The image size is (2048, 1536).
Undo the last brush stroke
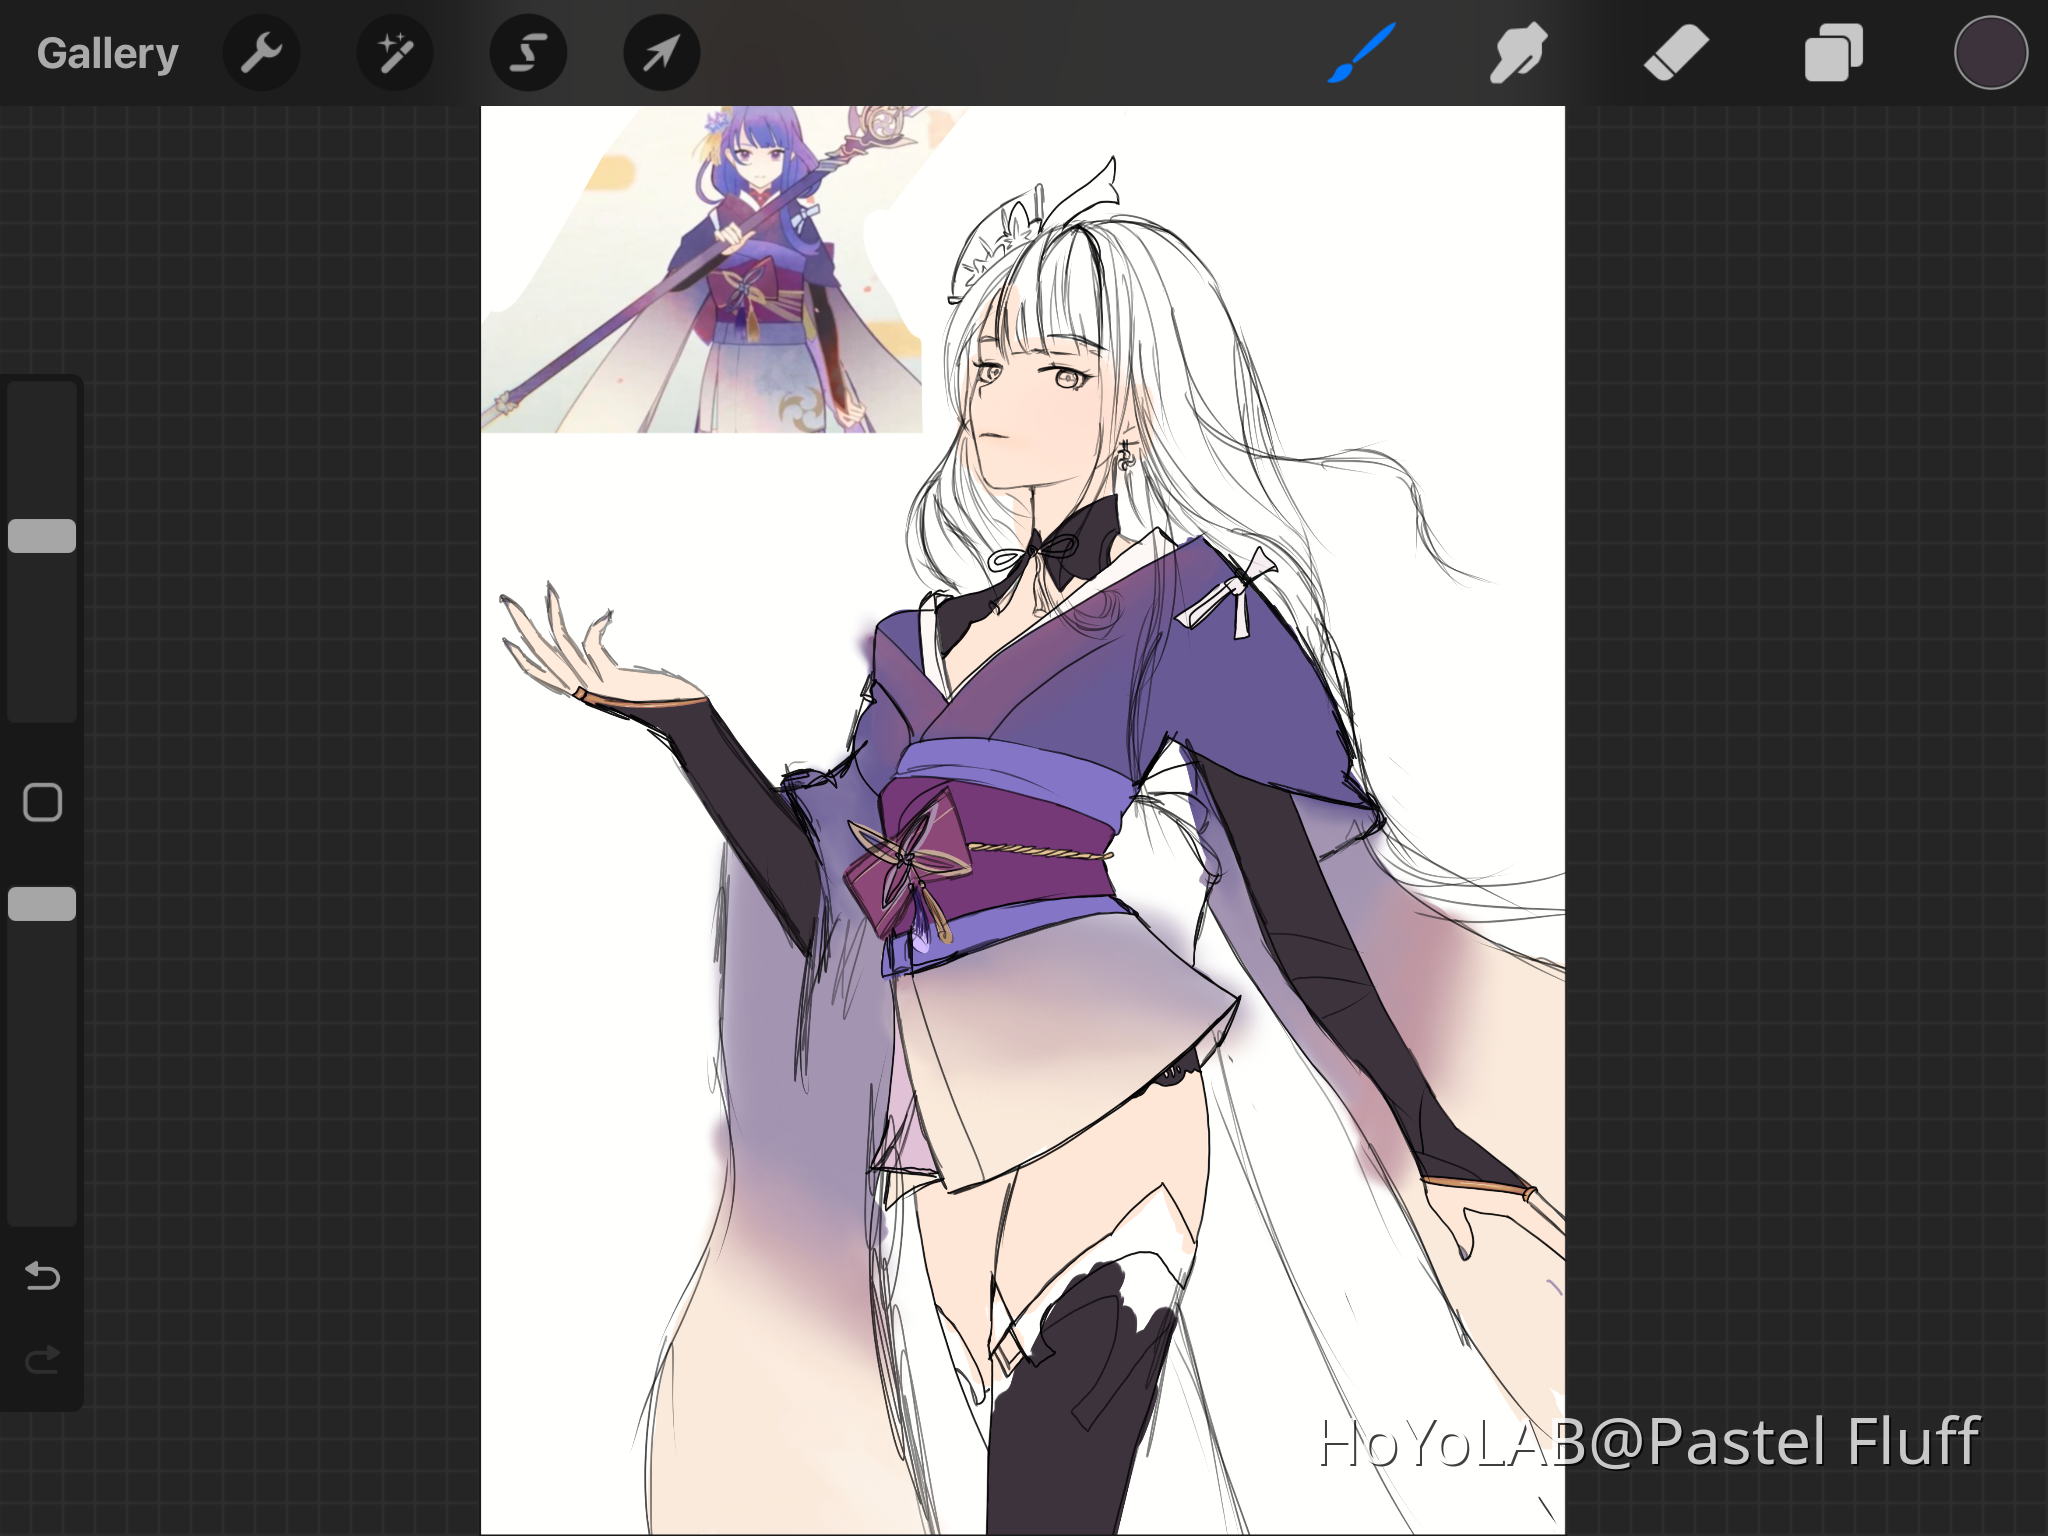coord(42,1276)
